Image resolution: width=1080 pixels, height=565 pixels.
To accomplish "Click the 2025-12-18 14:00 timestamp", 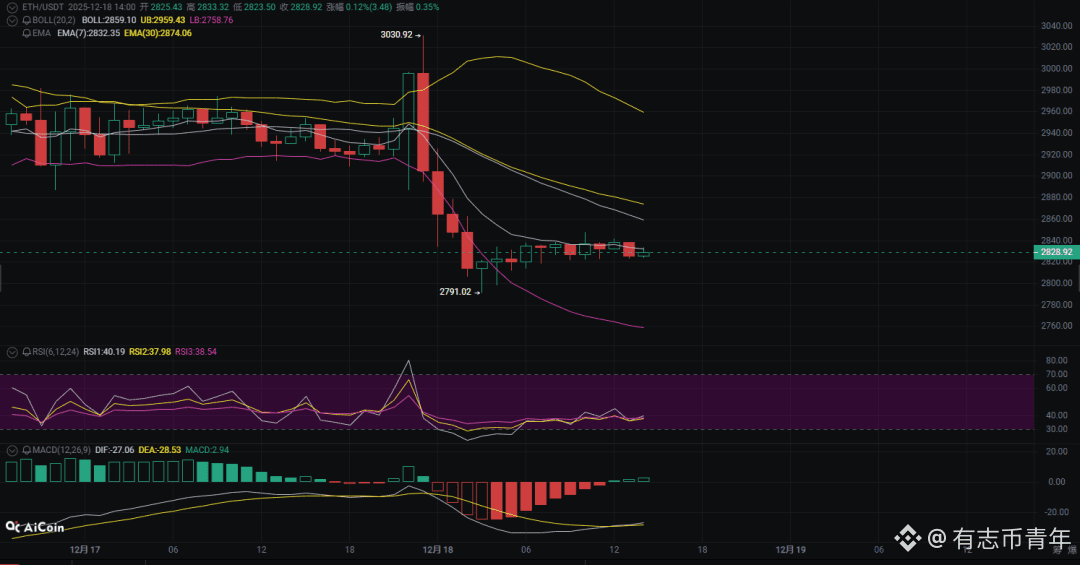I will click(101, 7).
